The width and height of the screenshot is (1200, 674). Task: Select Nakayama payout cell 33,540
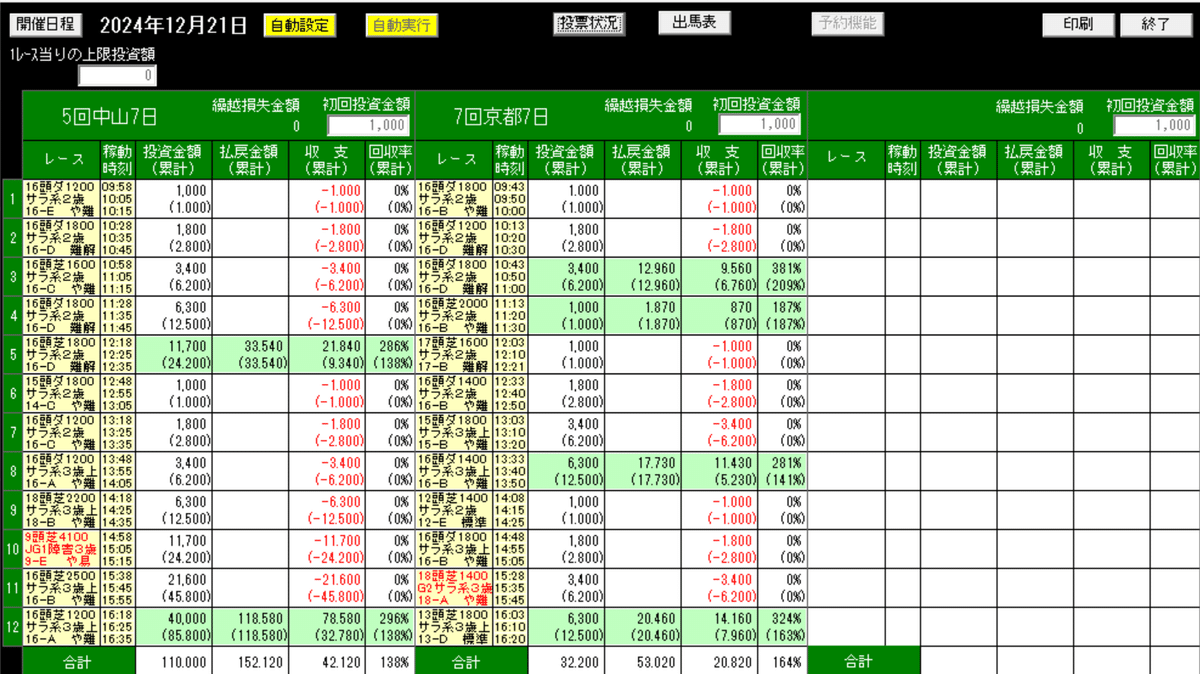250,354
